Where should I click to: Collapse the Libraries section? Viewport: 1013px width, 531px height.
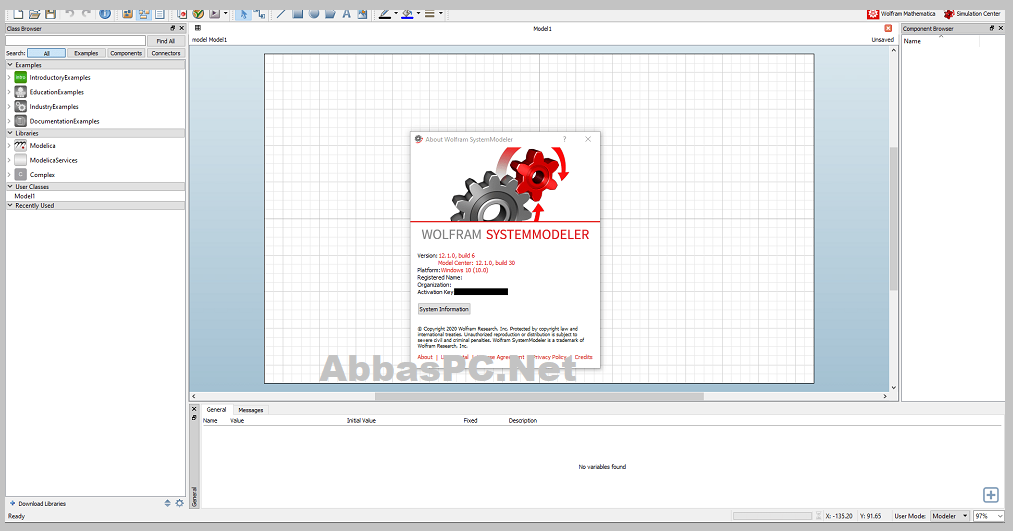coord(10,133)
